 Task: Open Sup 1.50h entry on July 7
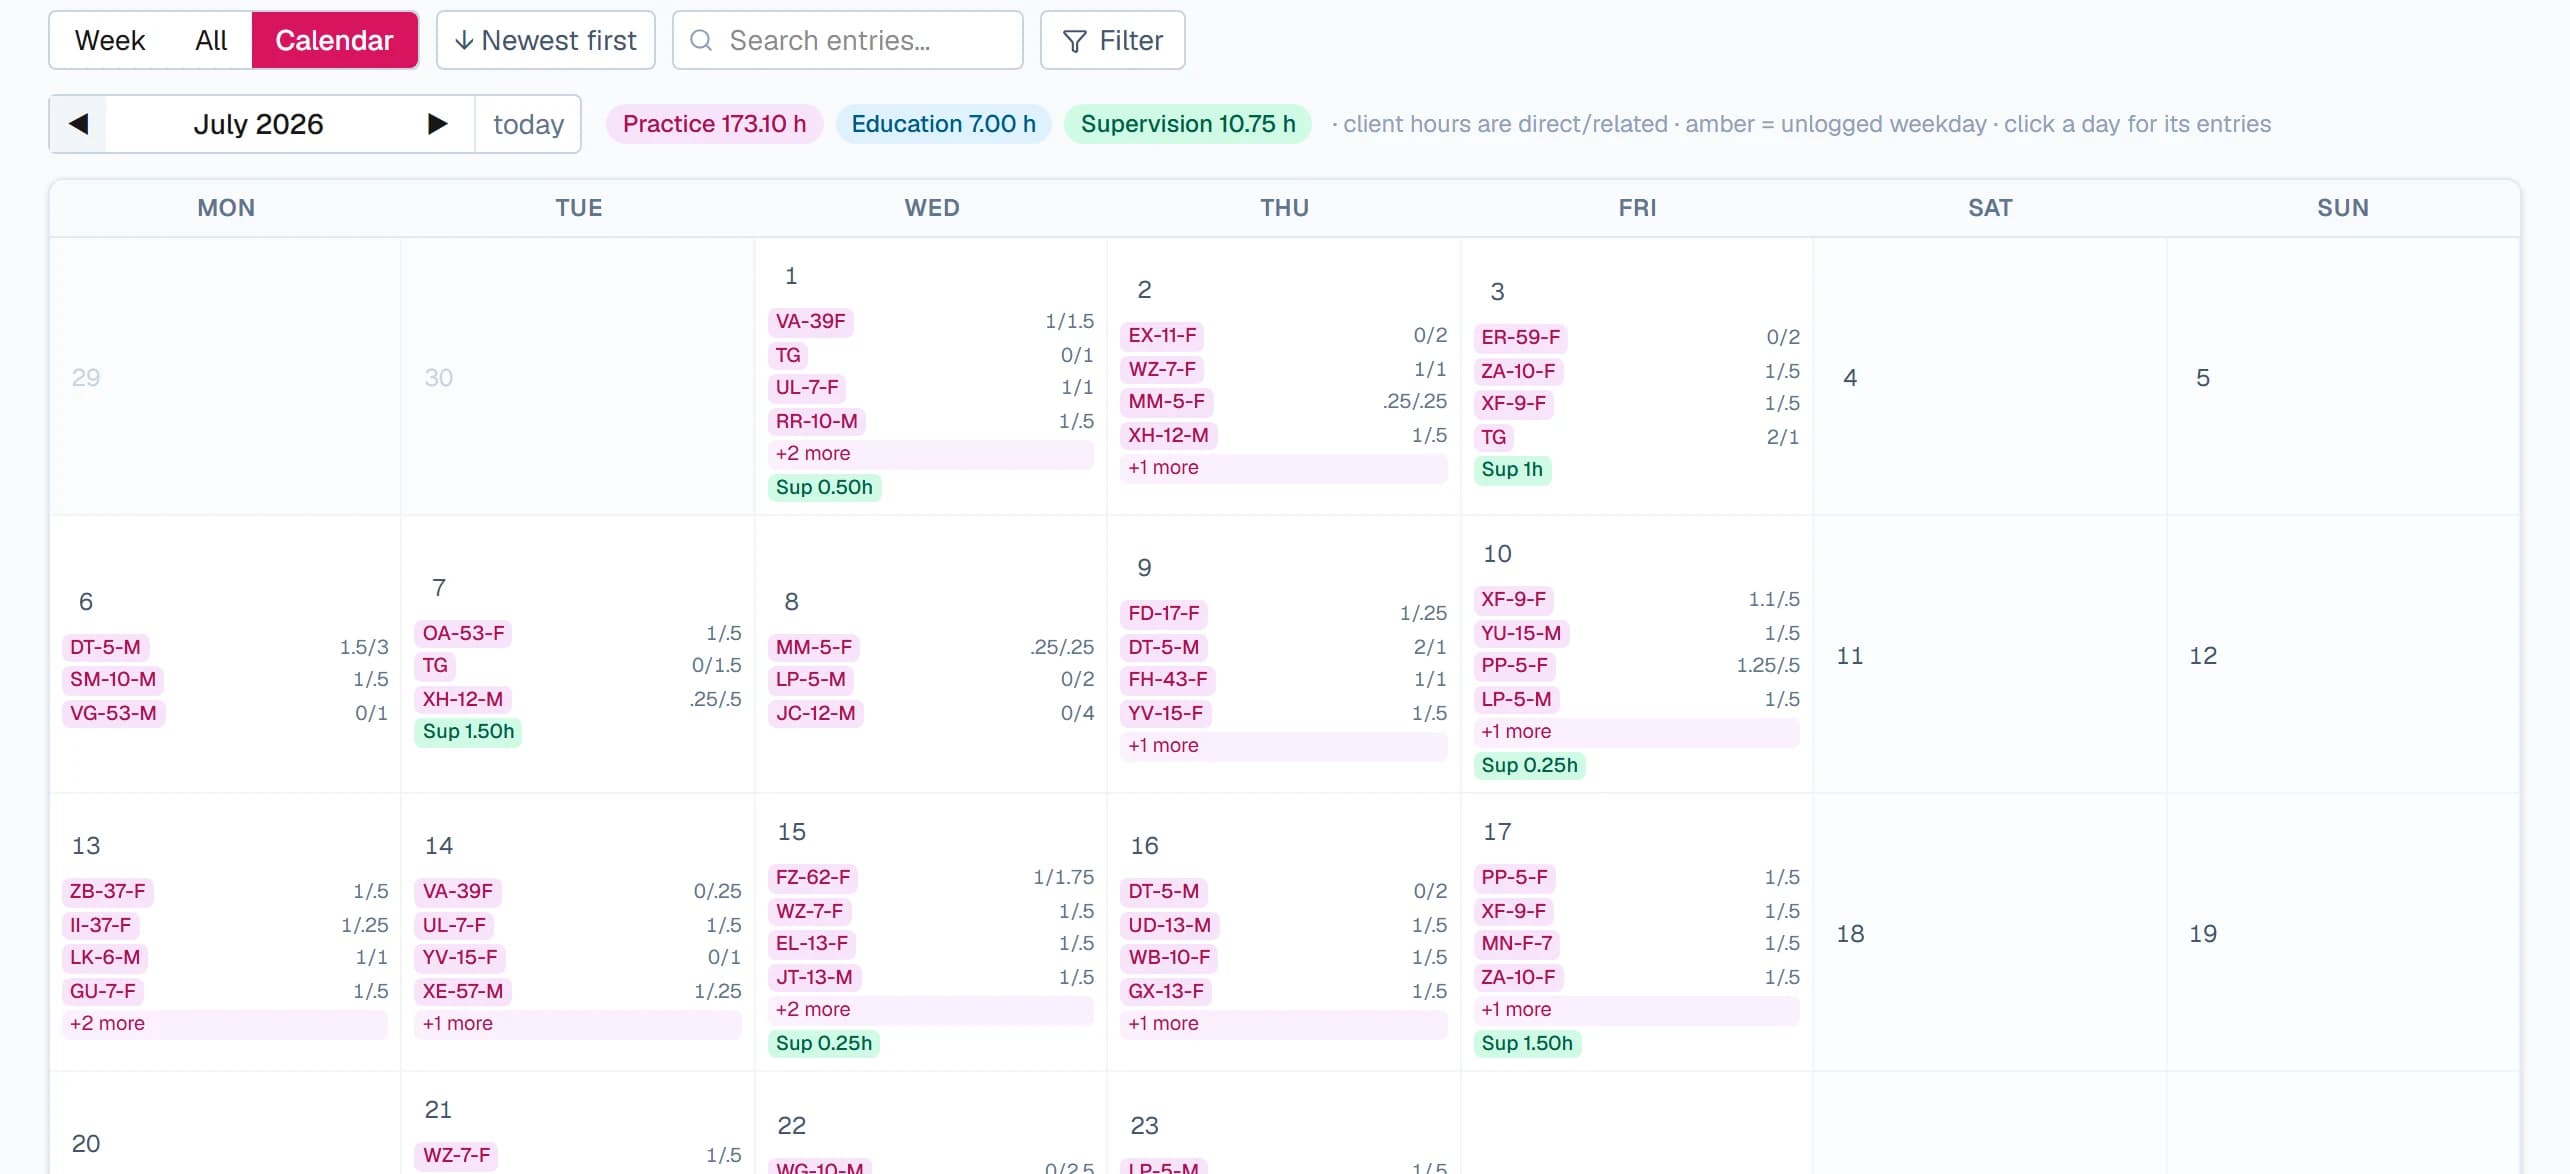pyautogui.click(x=468, y=732)
